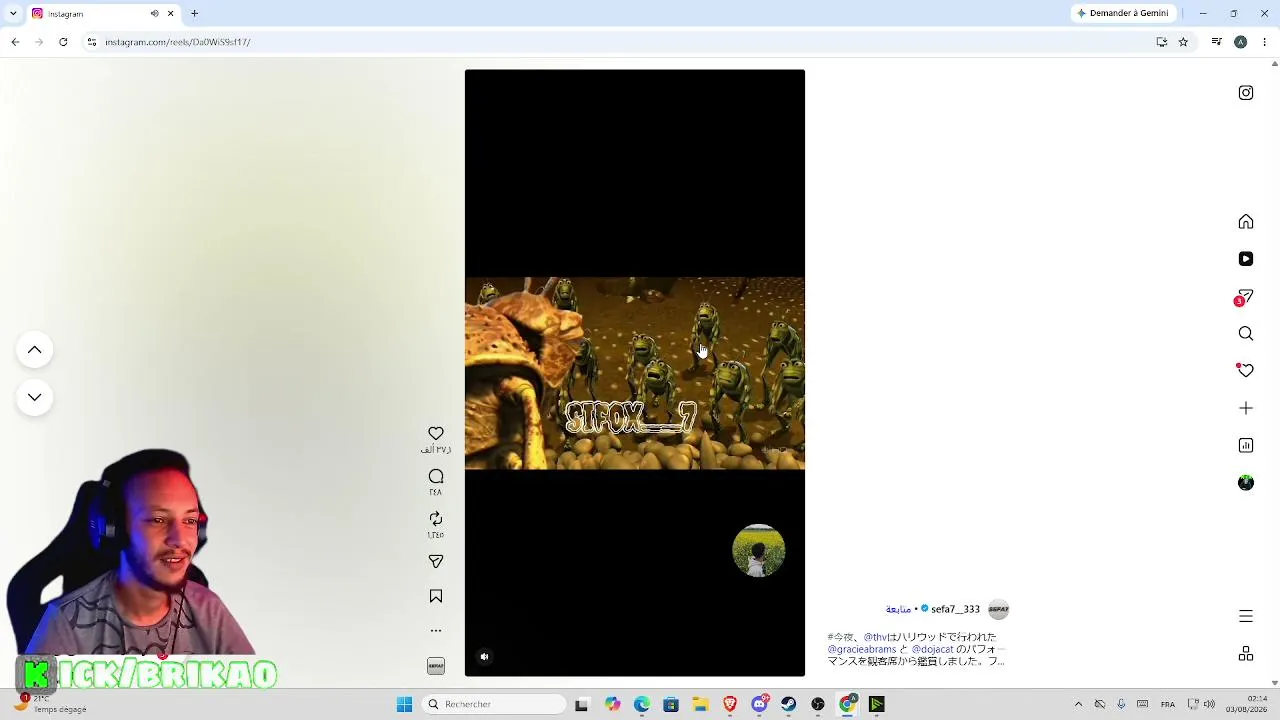Open the Windows Start menu
This screenshot has height=720, width=1280.
[405, 704]
